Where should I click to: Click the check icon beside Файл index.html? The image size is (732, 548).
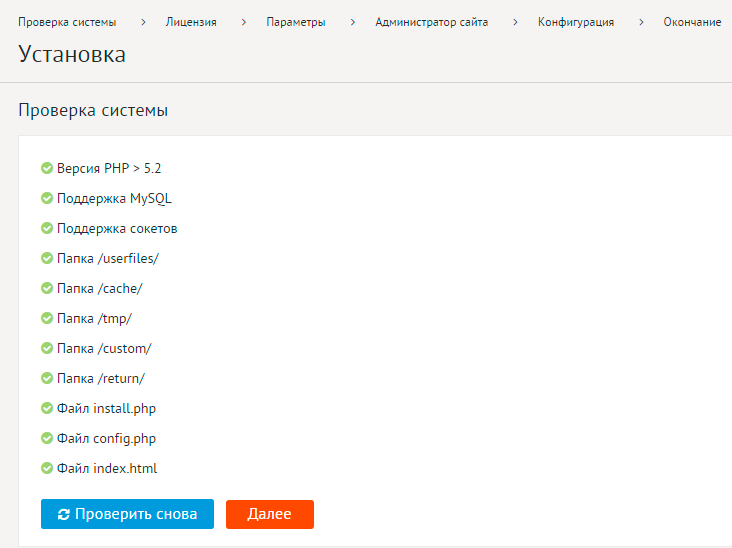pos(47,468)
